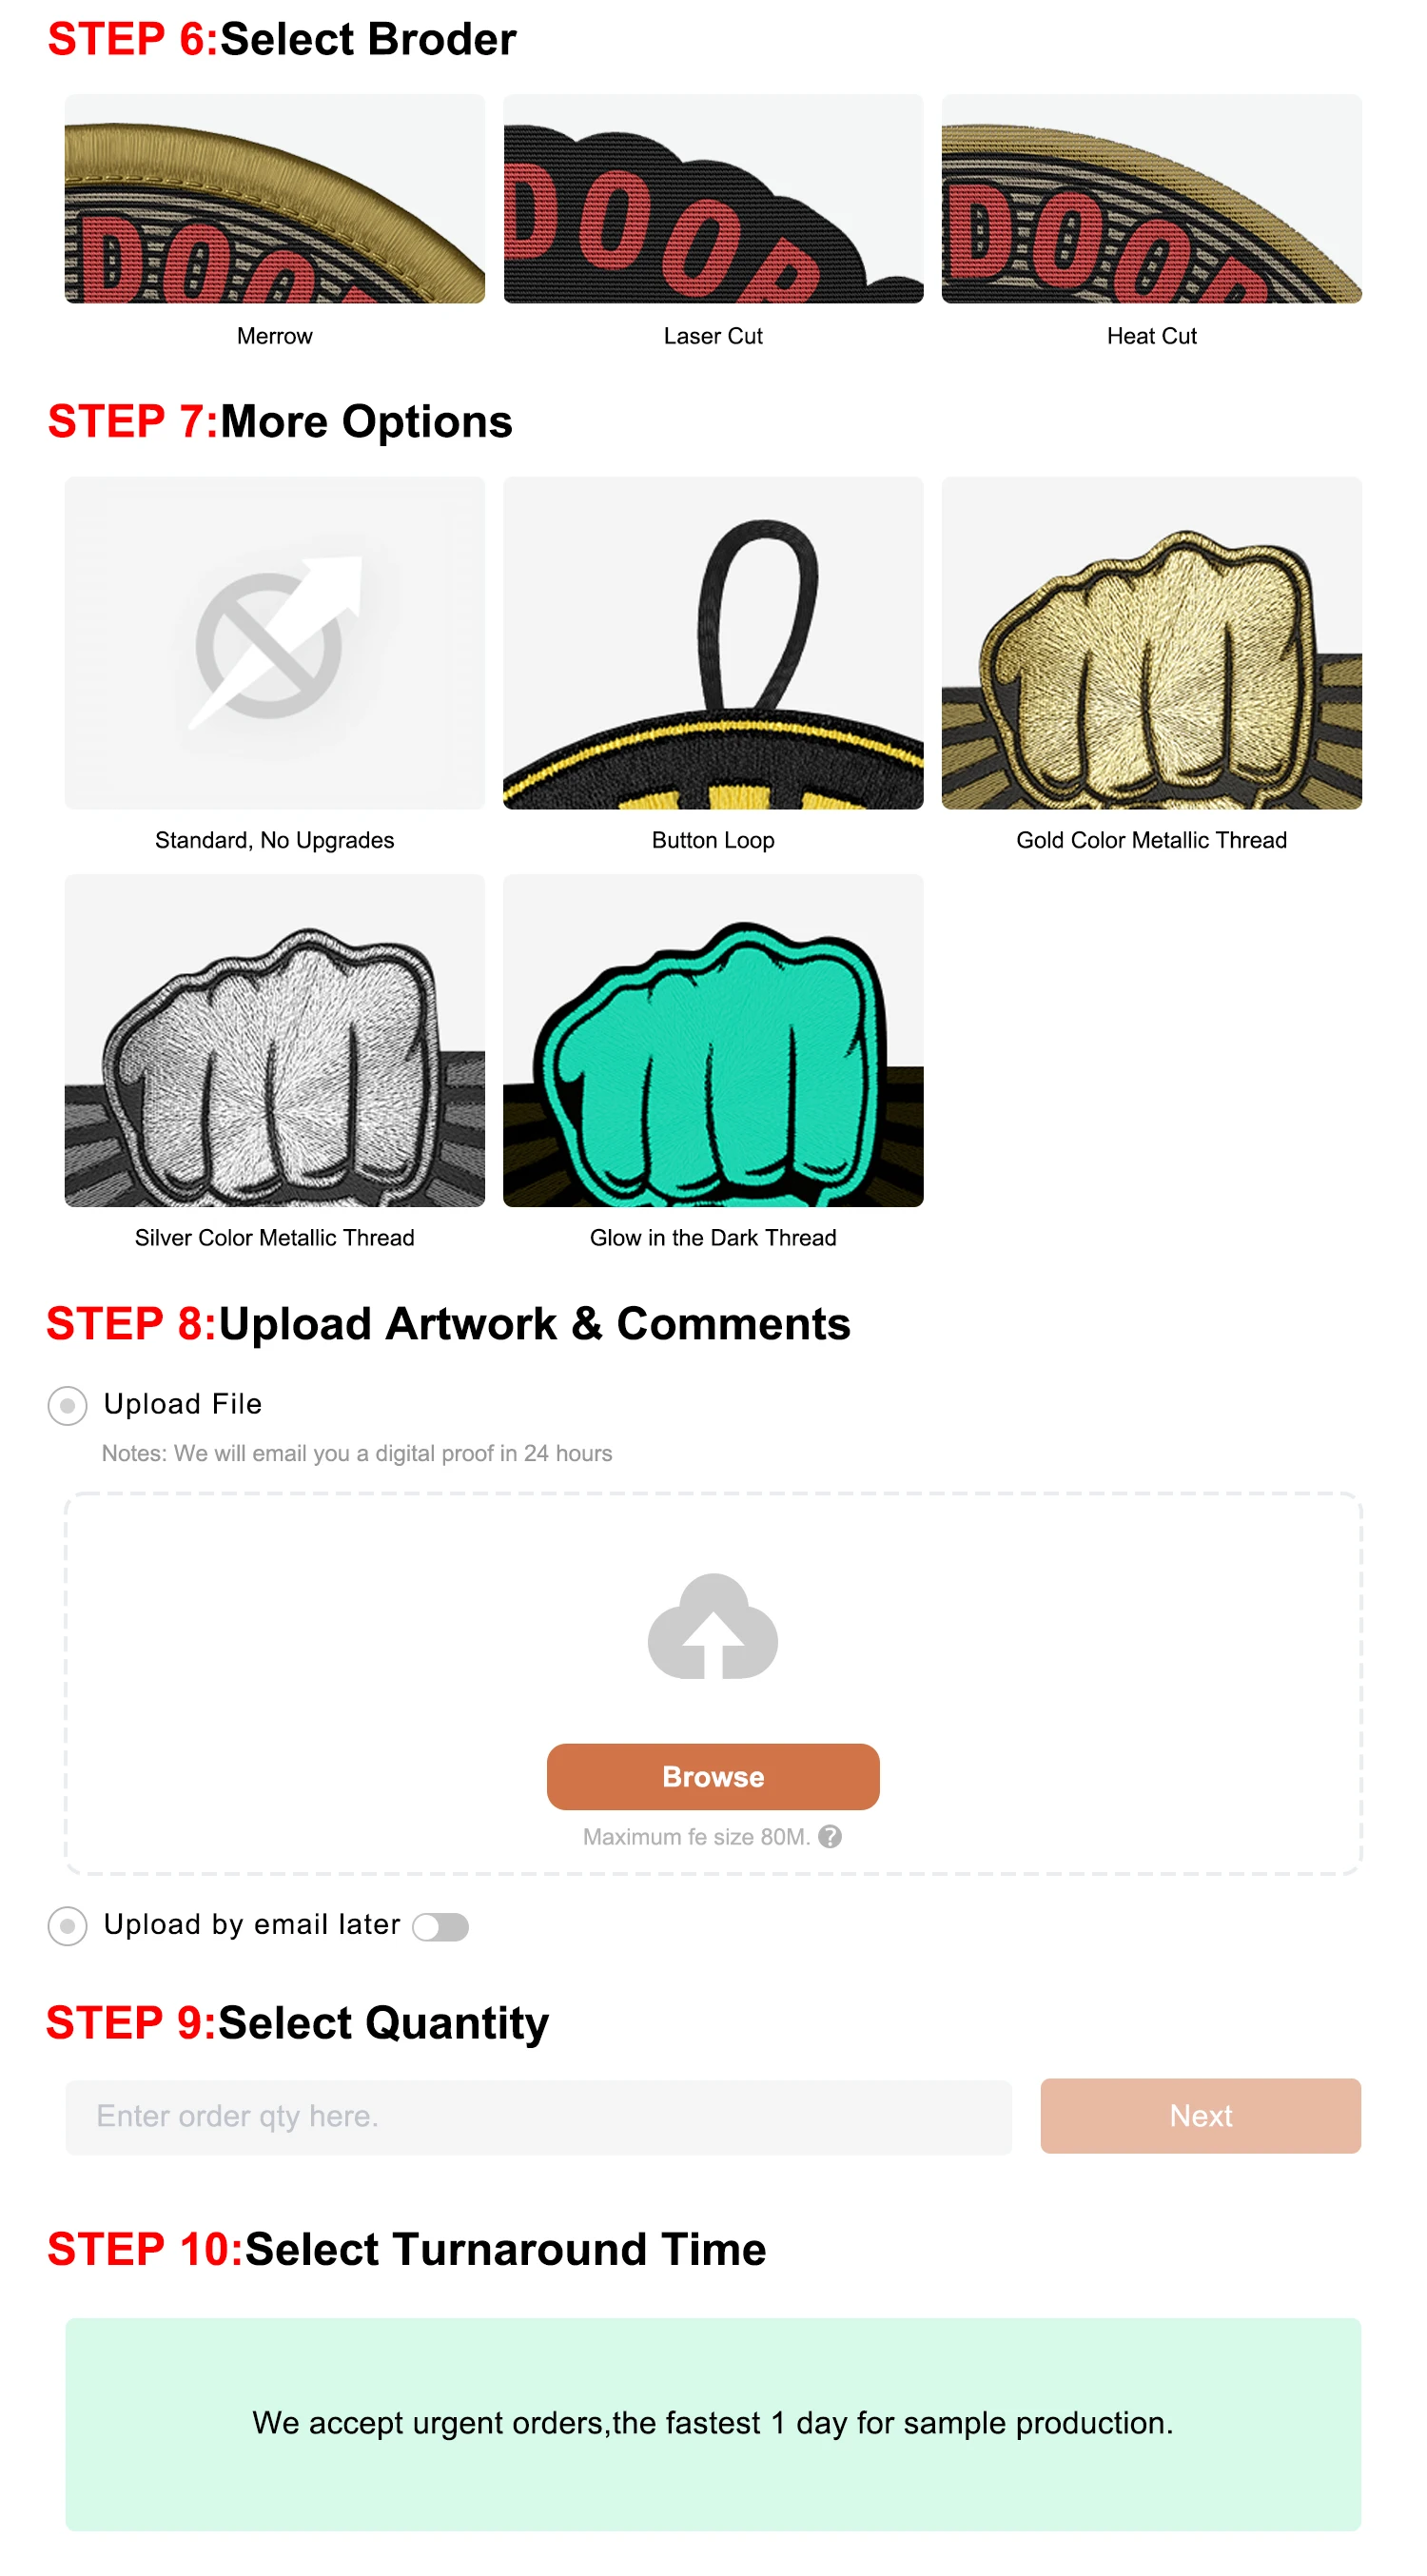The image size is (1427, 2576).
Task: Select the Gold Color Metallic Thread fist
Action: coord(1151,642)
